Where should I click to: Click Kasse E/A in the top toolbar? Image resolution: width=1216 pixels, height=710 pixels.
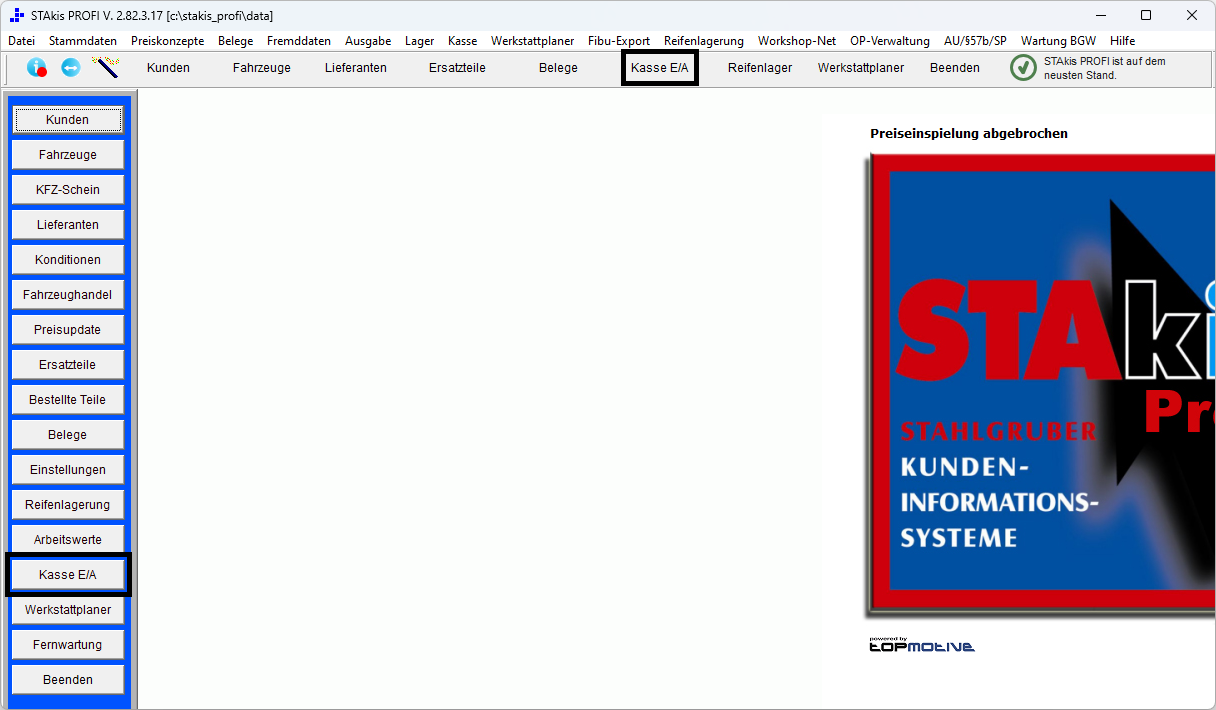[x=660, y=68]
